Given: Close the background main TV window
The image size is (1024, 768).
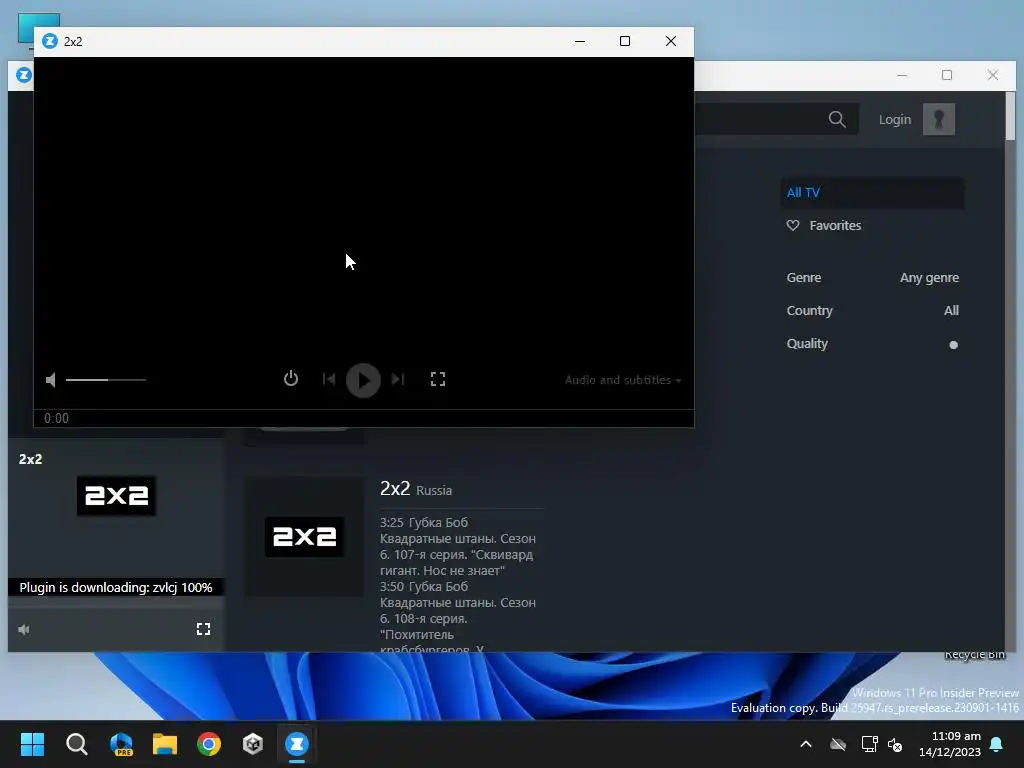Looking at the screenshot, I should (x=993, y=75).
